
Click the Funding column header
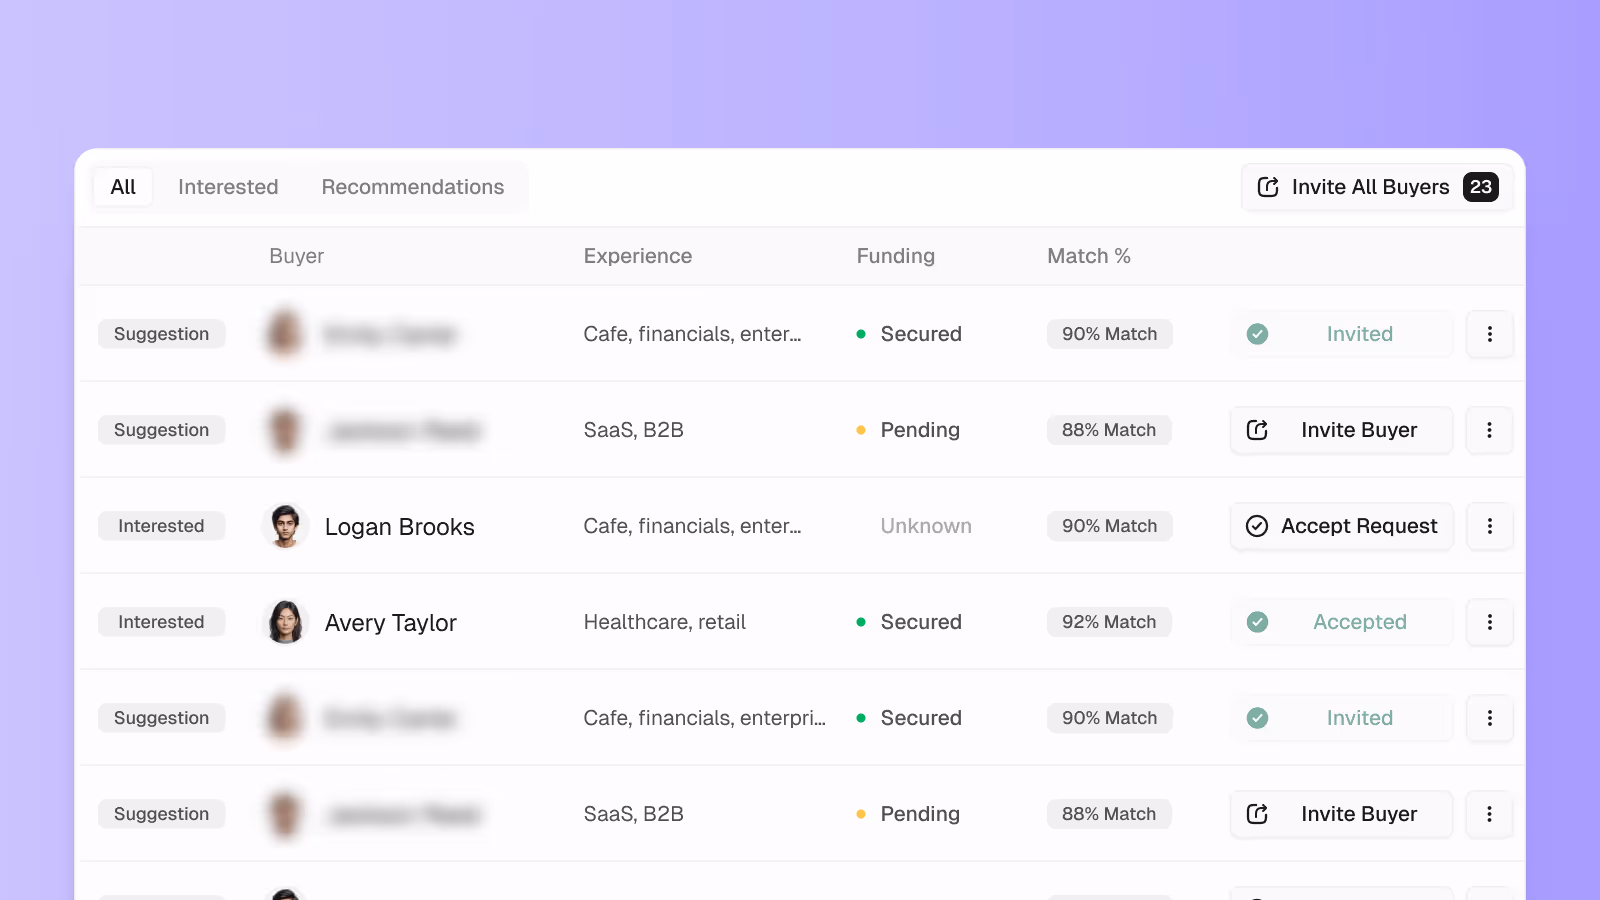(896, 256)
